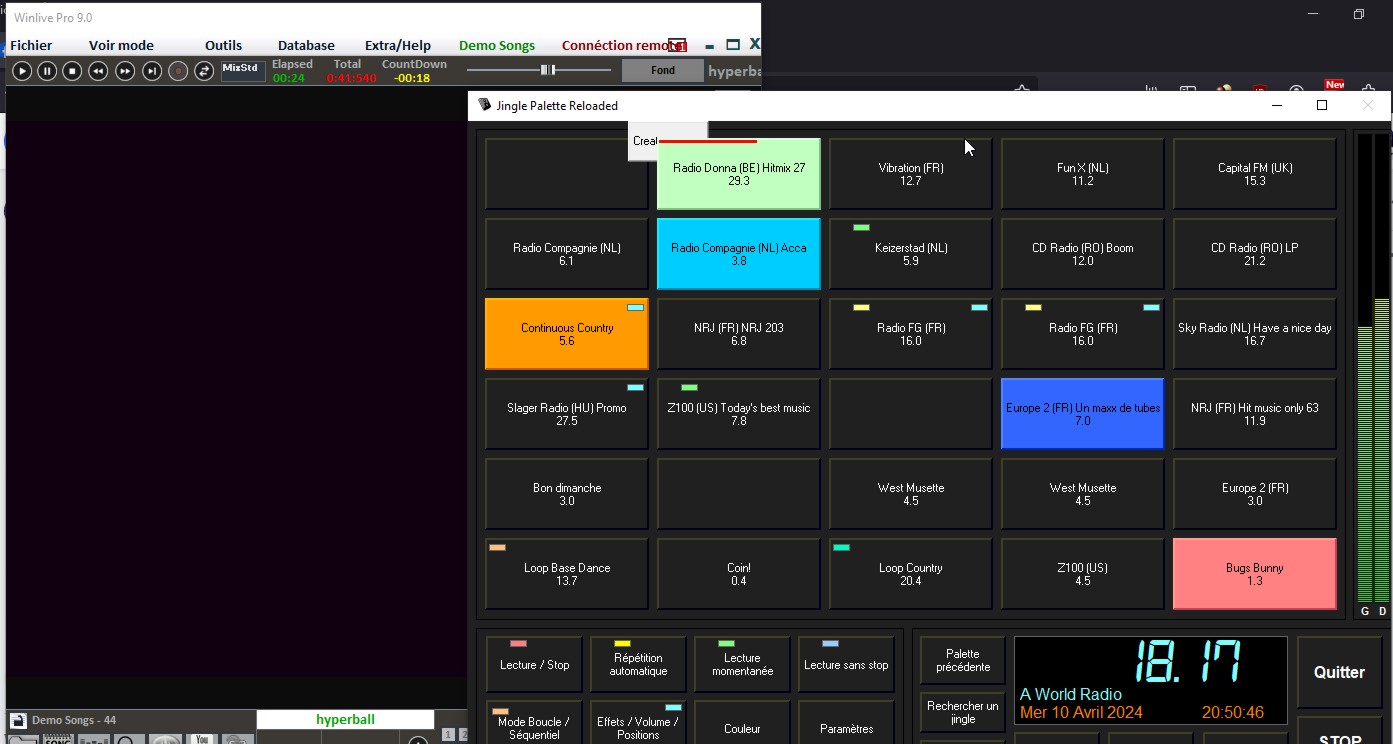Screen dimensions: 1393x744
Task: Toggle Répétition automatique mode
Action: click(x=638, y=664)
